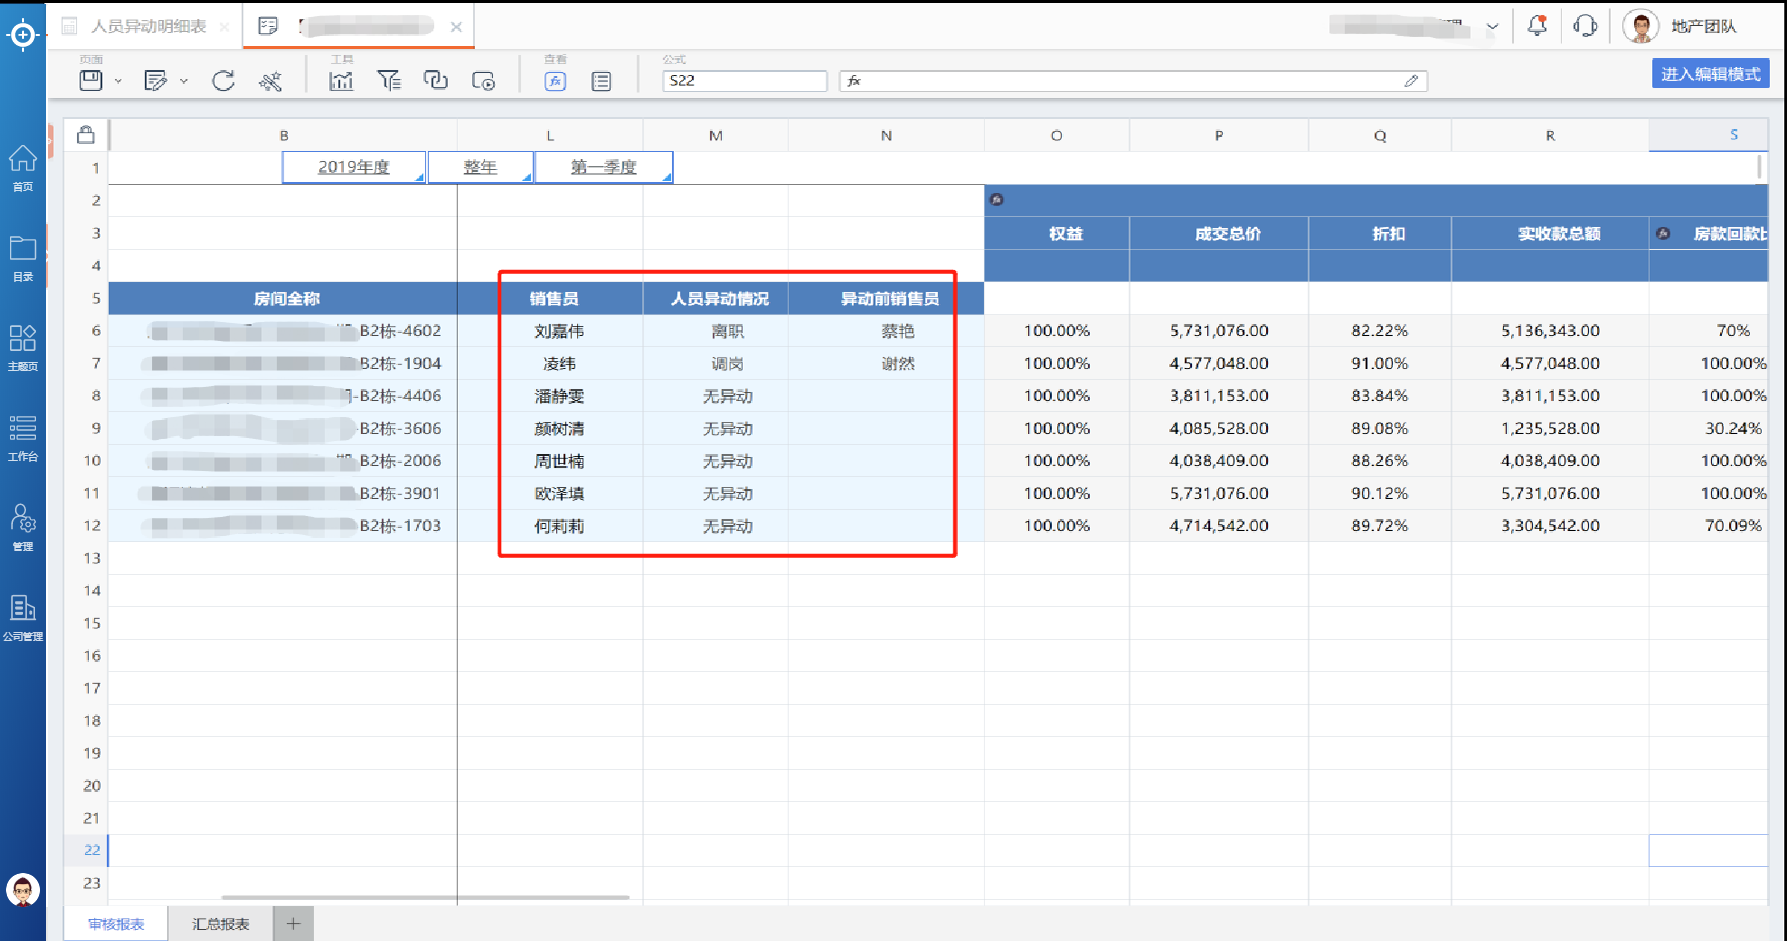This screenshot has height=941, width=1787.
Task: Switch to the 审核报表 sheet tab
Action: 117,924
